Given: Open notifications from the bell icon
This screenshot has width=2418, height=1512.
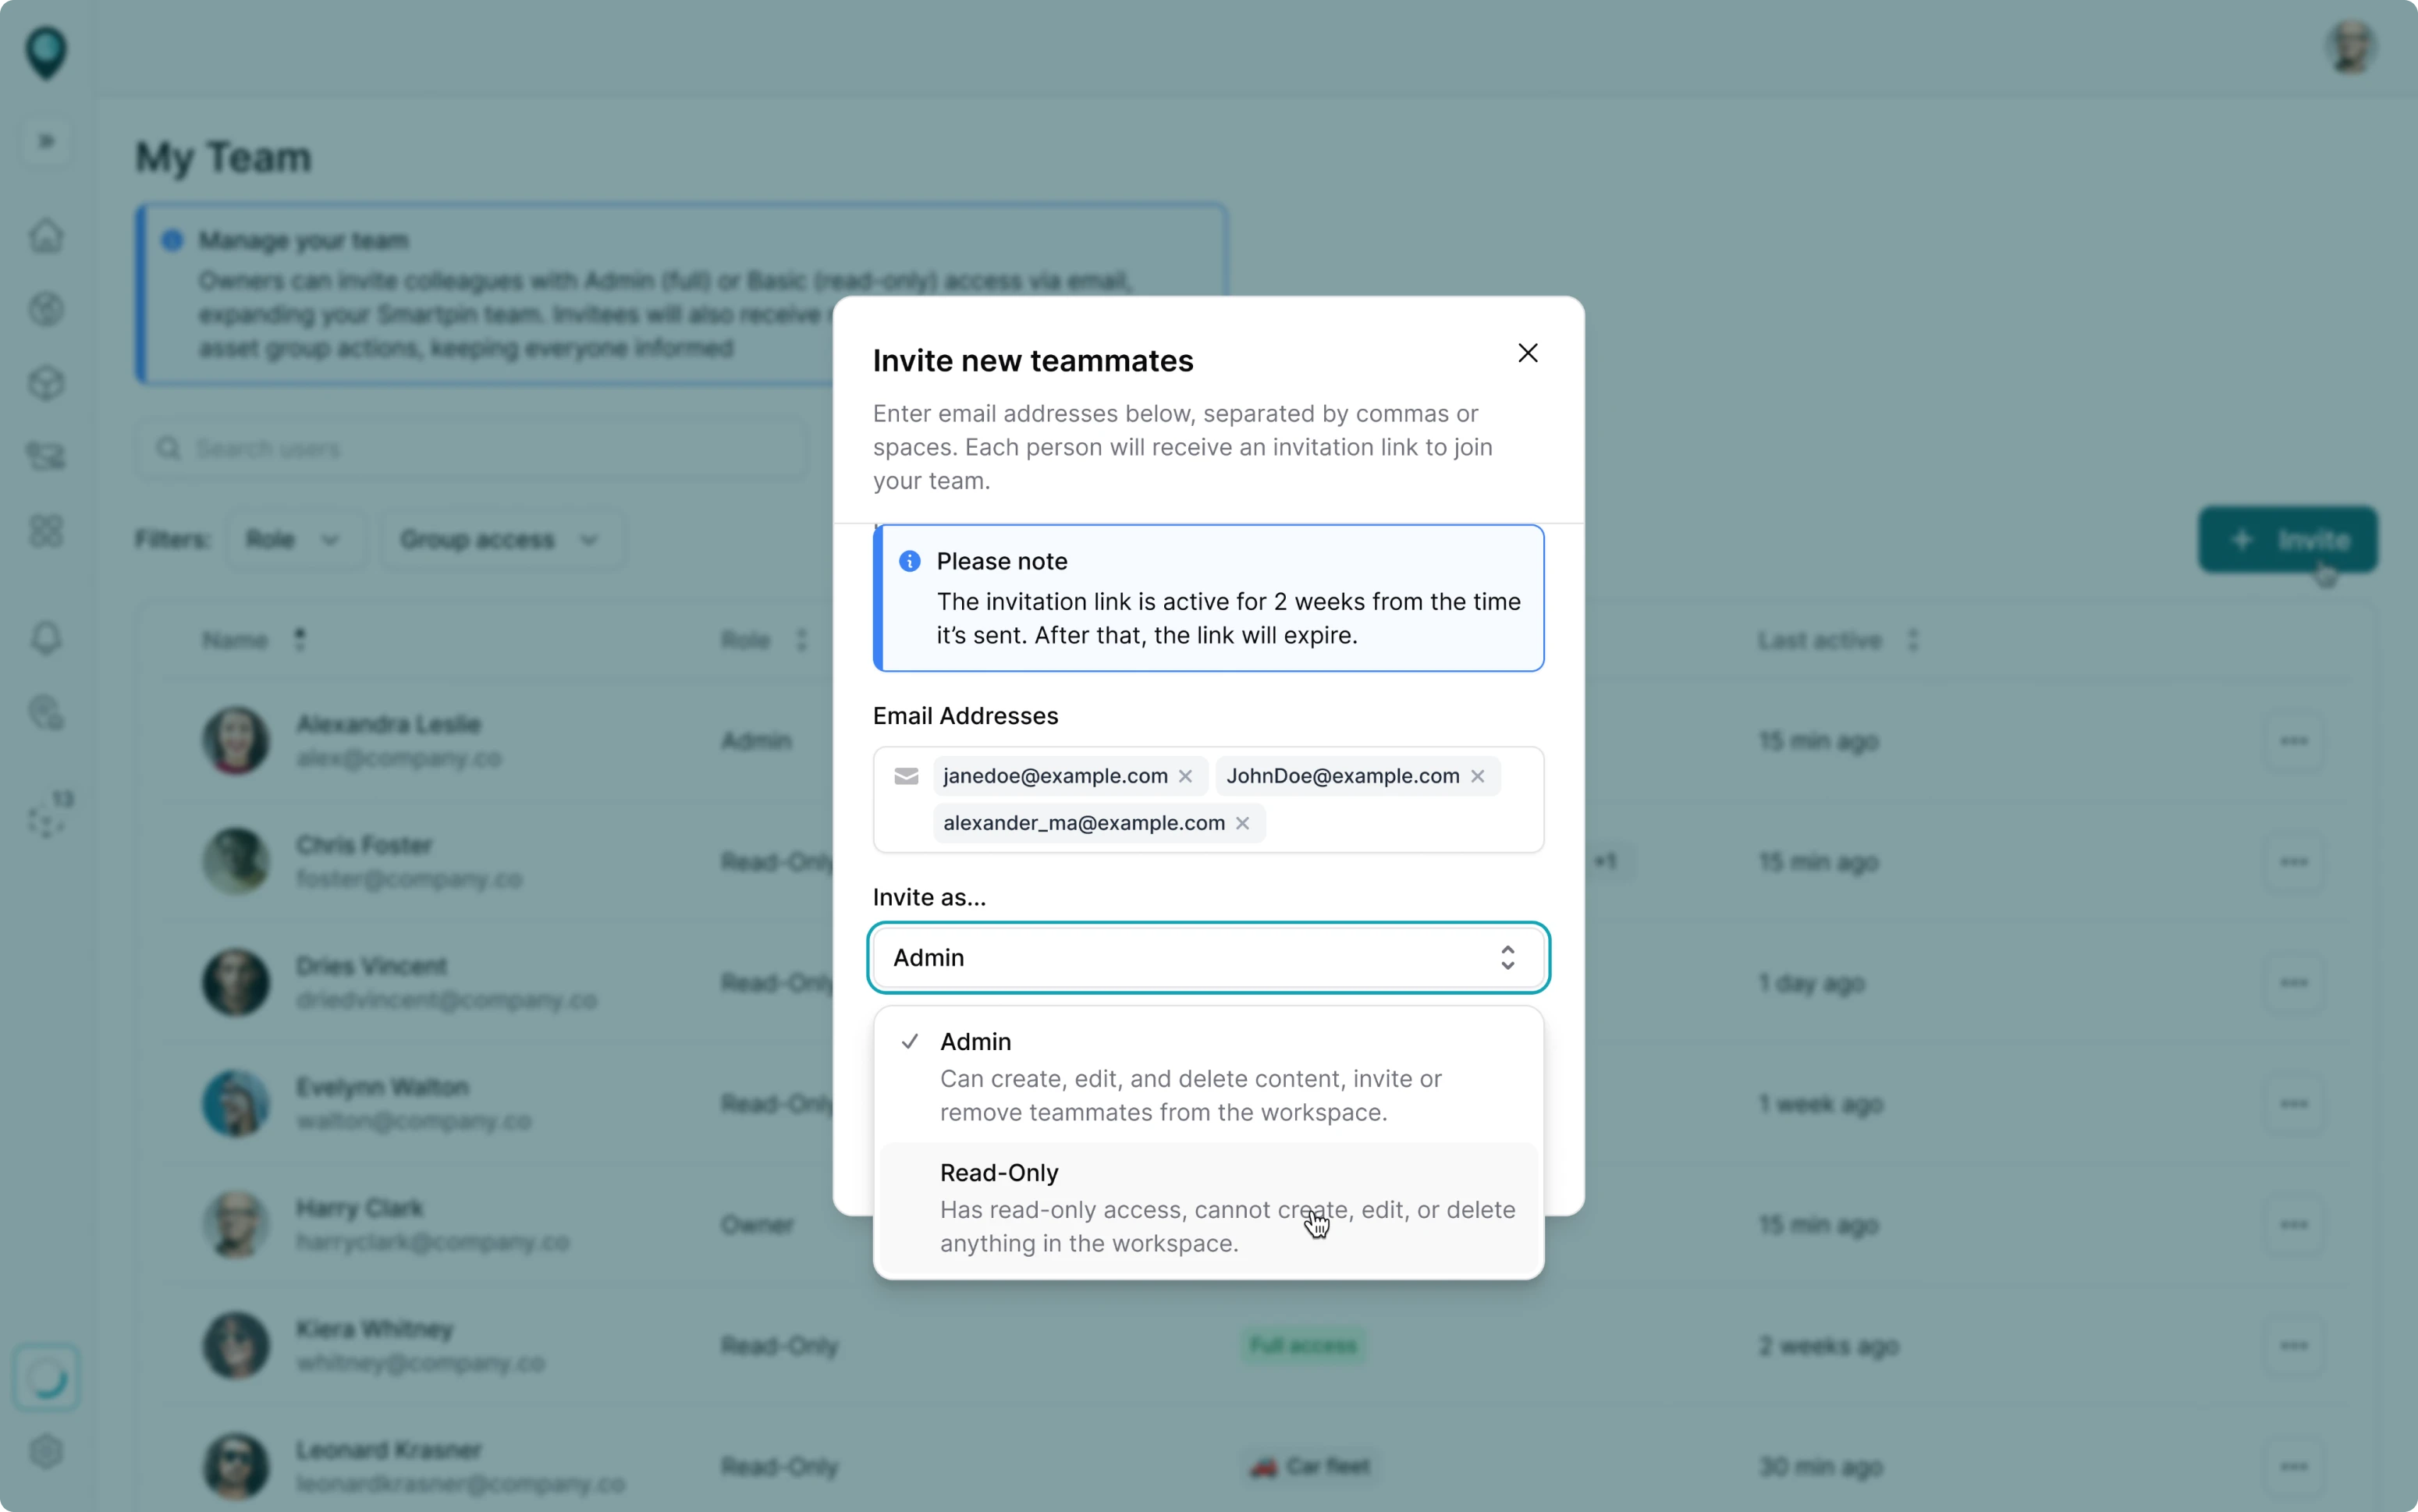Looking at the screenshot, I should tap(45, 638).
